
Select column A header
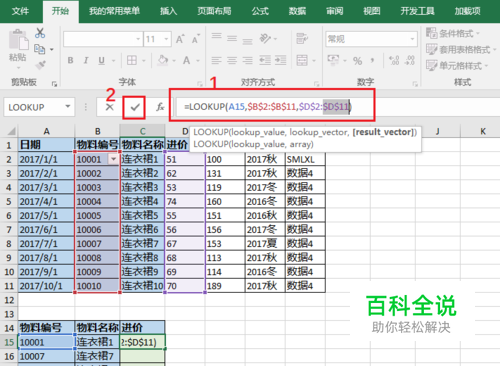46,131
